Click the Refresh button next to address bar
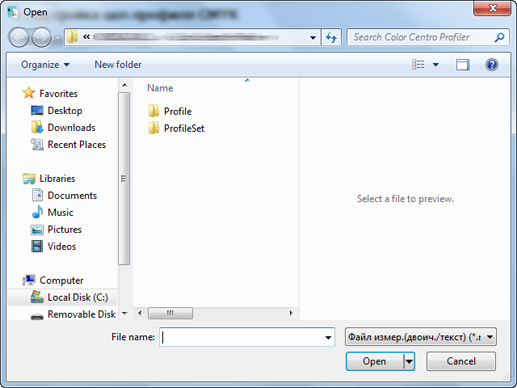The image size is (517, 388). (331, 37)
